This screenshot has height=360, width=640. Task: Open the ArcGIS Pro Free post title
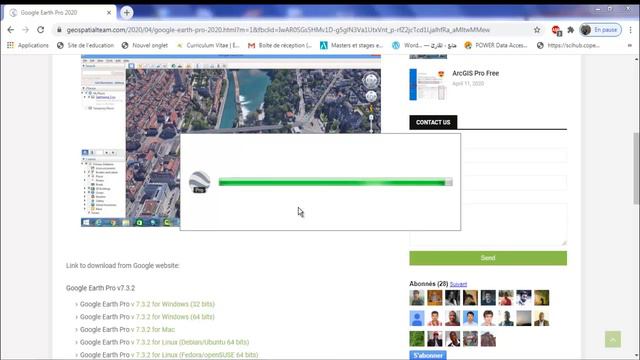click(x=475, y=73)
